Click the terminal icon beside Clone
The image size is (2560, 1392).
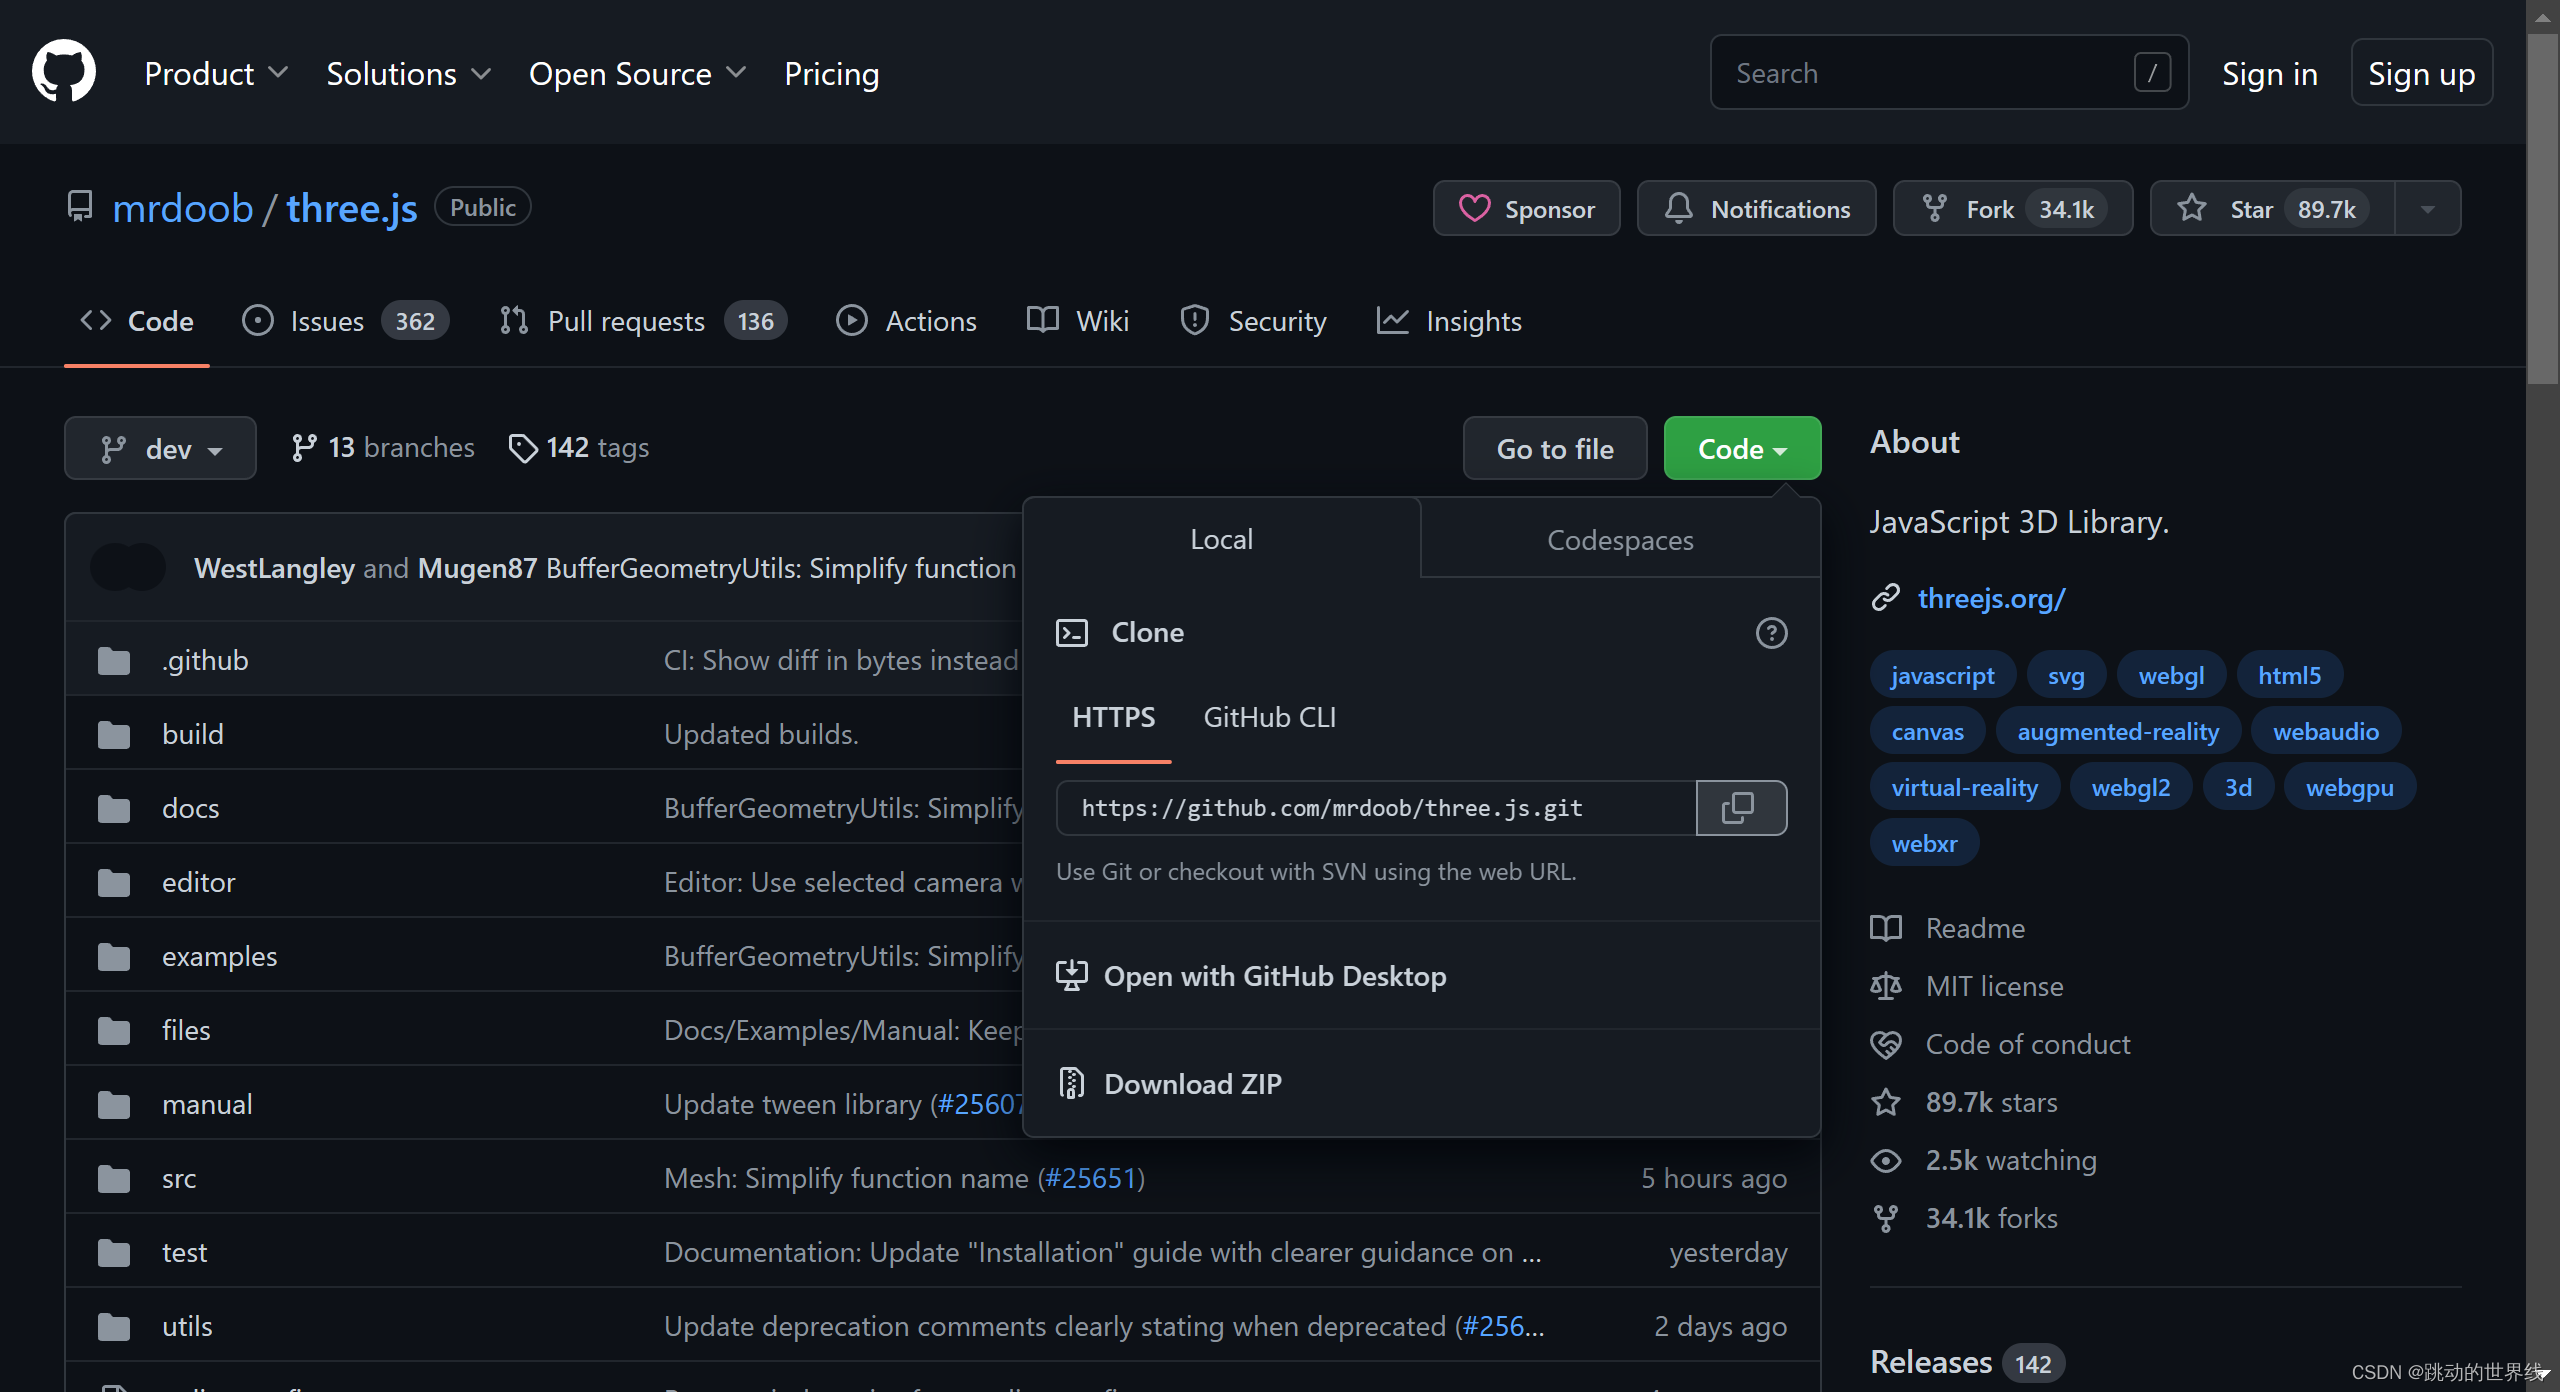pos(1072,633)
